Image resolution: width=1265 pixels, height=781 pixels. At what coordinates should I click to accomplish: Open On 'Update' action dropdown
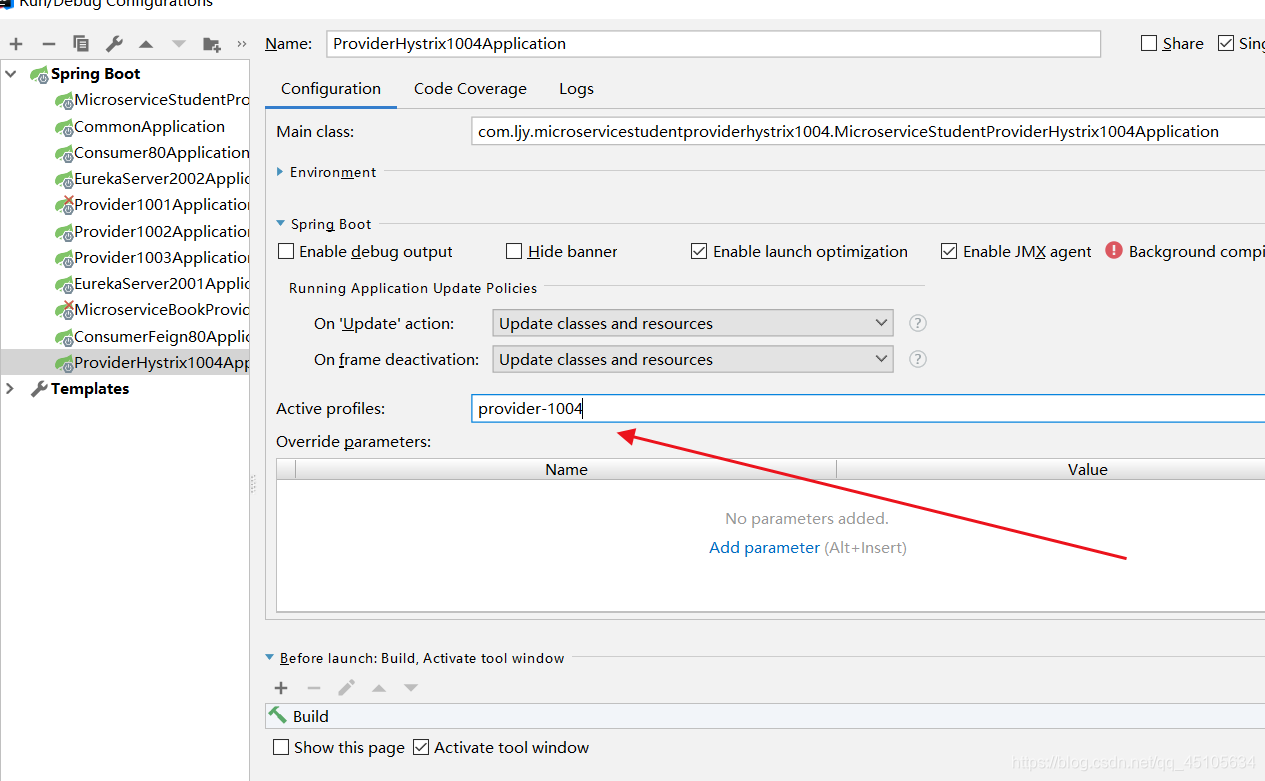click(692, 323)
